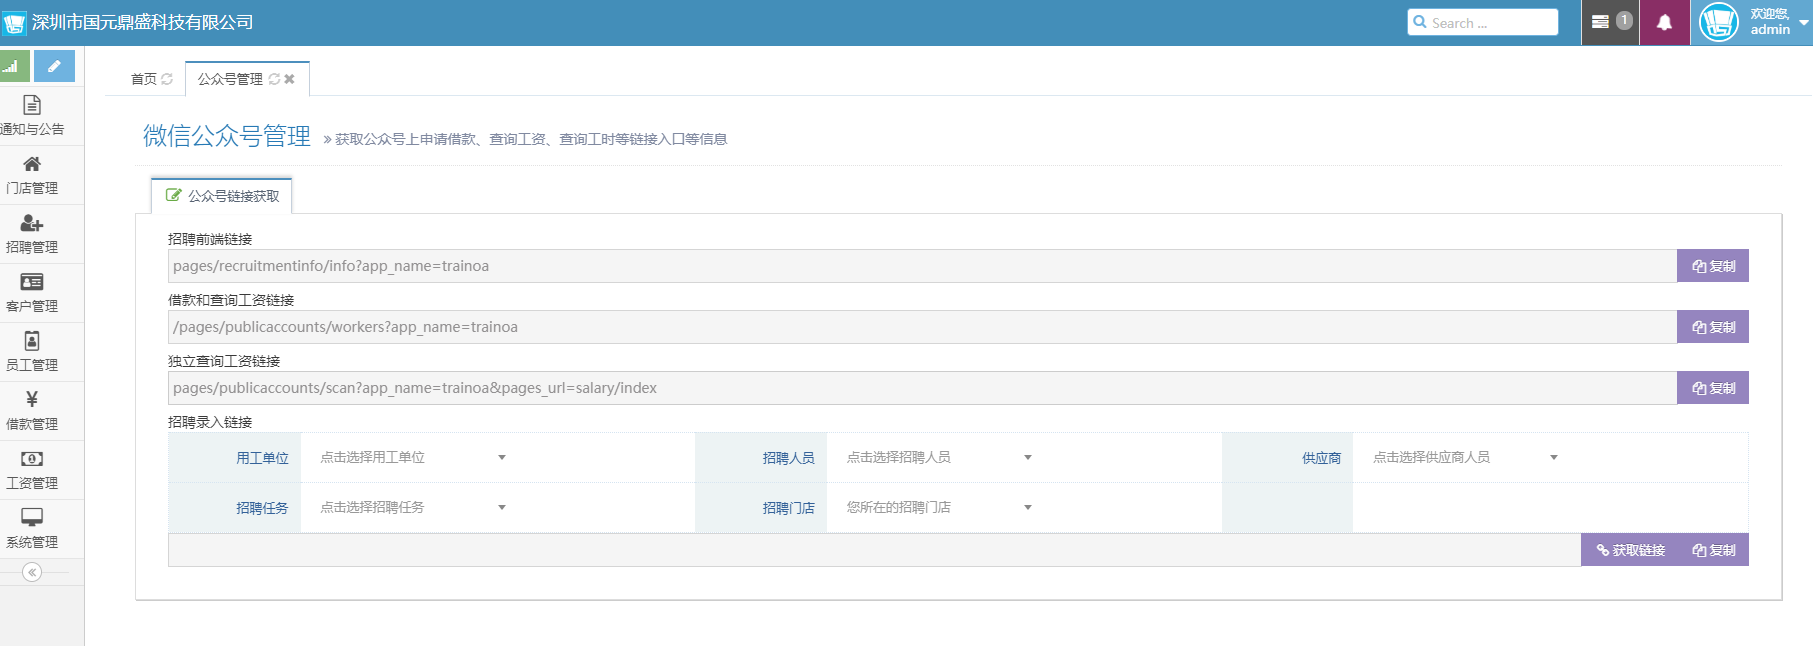Click the 员工管理 badge icon
Screen dimensions: 1813x646
pyautogui.click(x=32, y=341)
